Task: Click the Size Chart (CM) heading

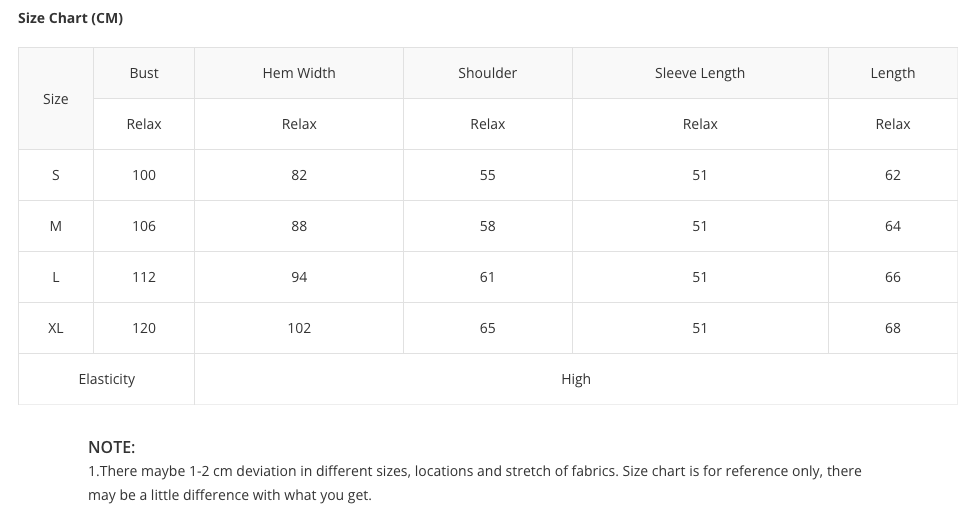Action: click(x=70, y=18)
